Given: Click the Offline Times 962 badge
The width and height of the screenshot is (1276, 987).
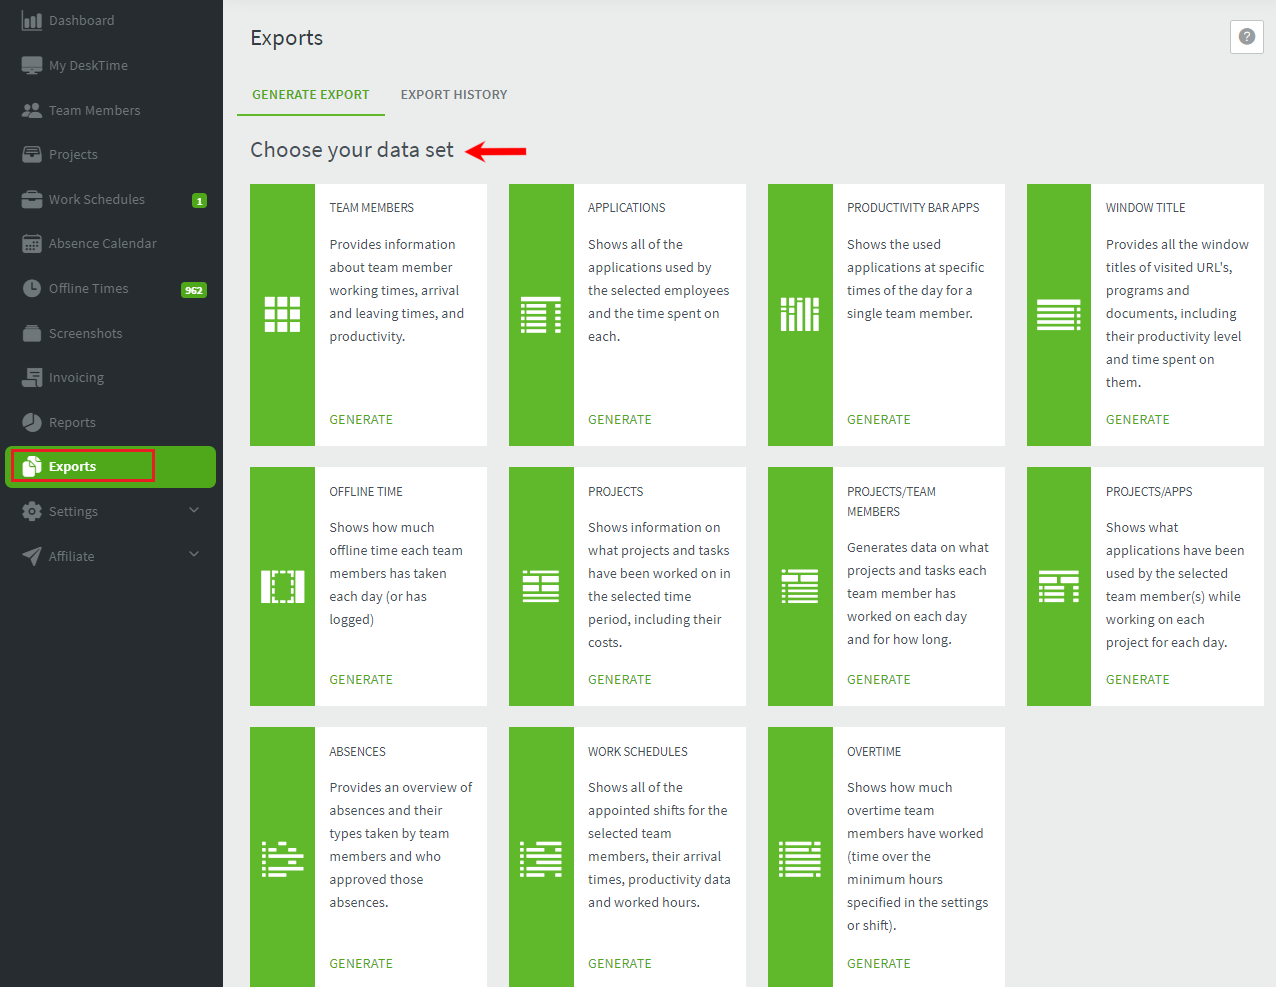Looking at the screenshot, I should (x=194, y=290).
